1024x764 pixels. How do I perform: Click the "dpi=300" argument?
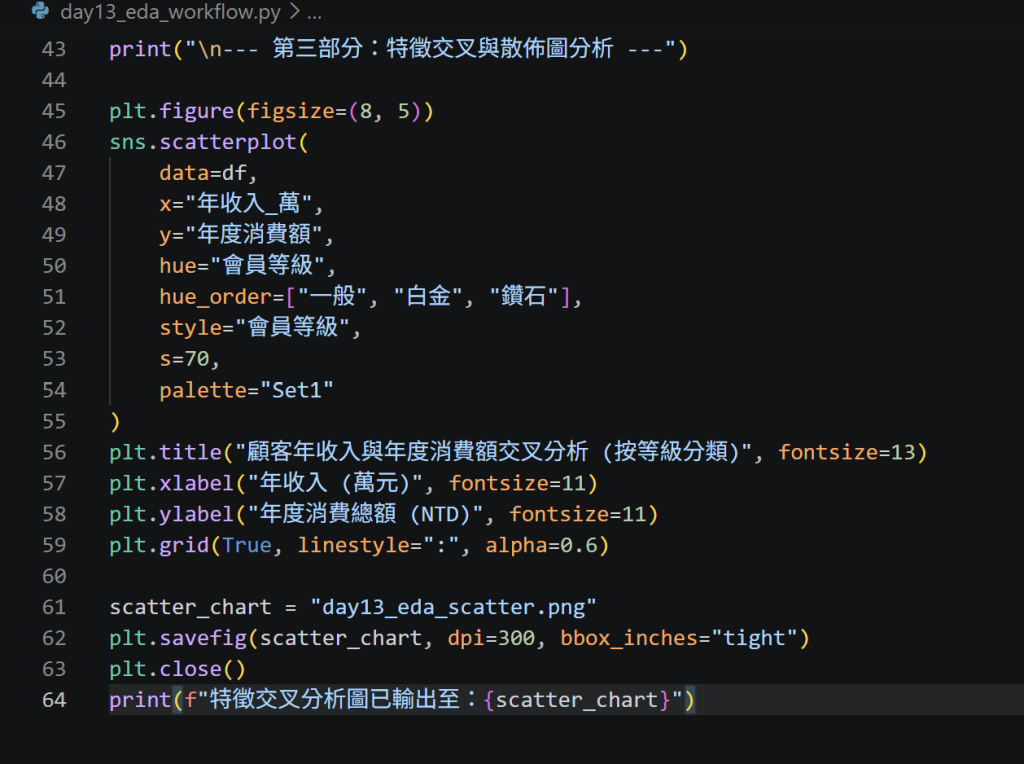click(491, 638)
